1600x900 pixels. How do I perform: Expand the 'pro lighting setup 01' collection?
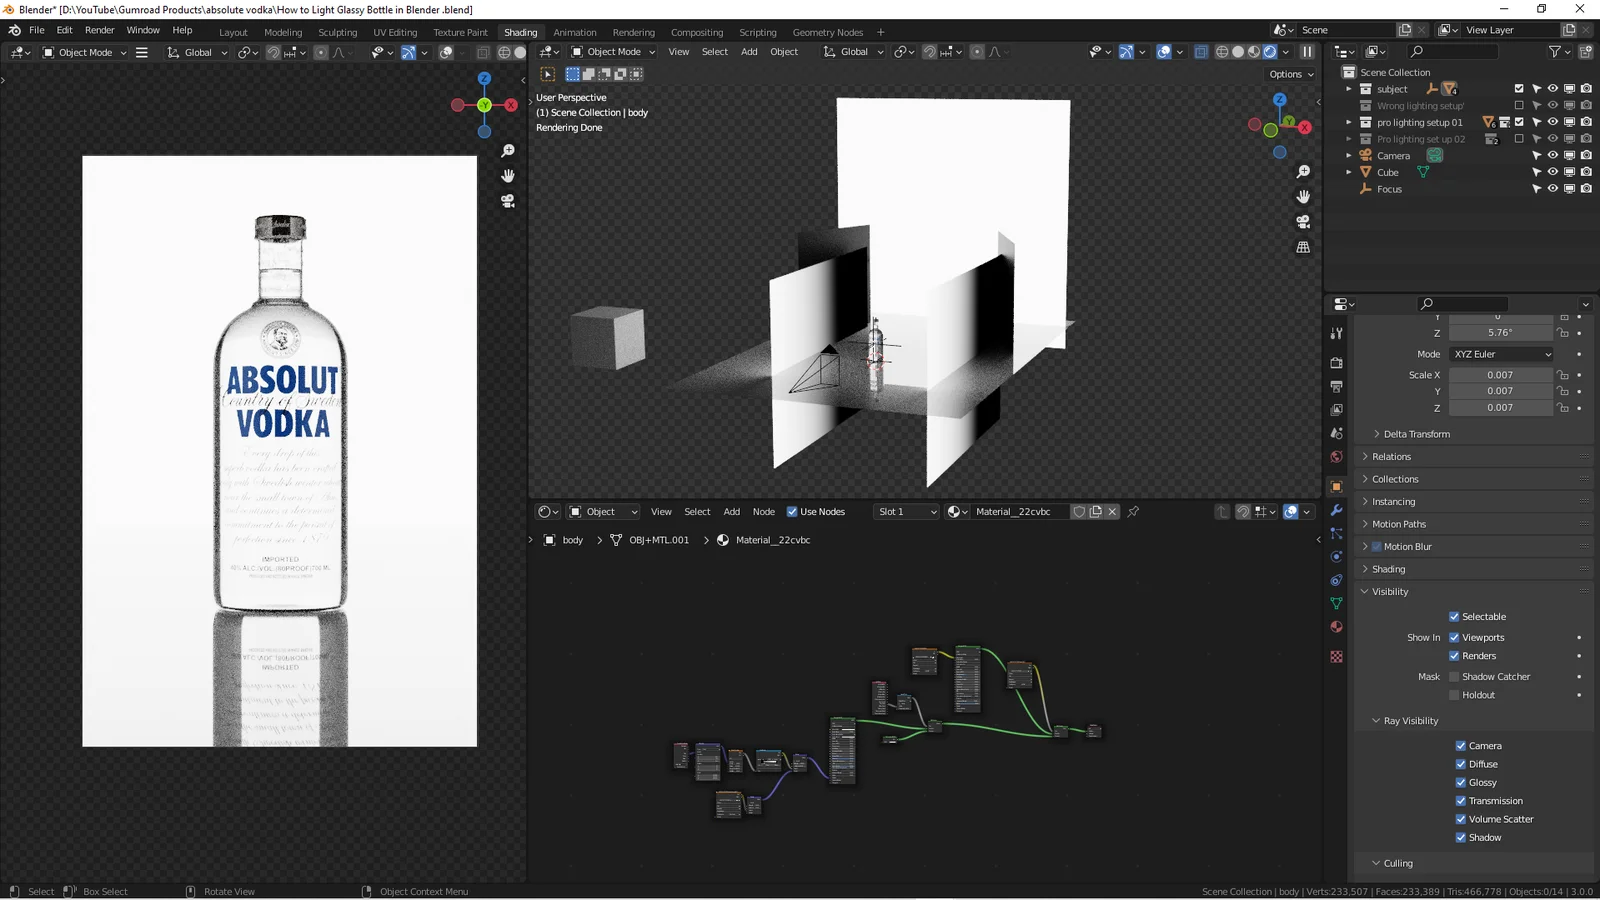1349,122
